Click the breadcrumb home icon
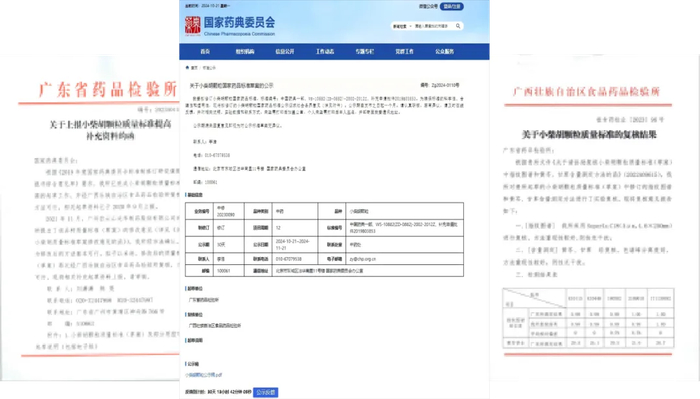The width and height of the screenshot is (700, 399). 187,67
